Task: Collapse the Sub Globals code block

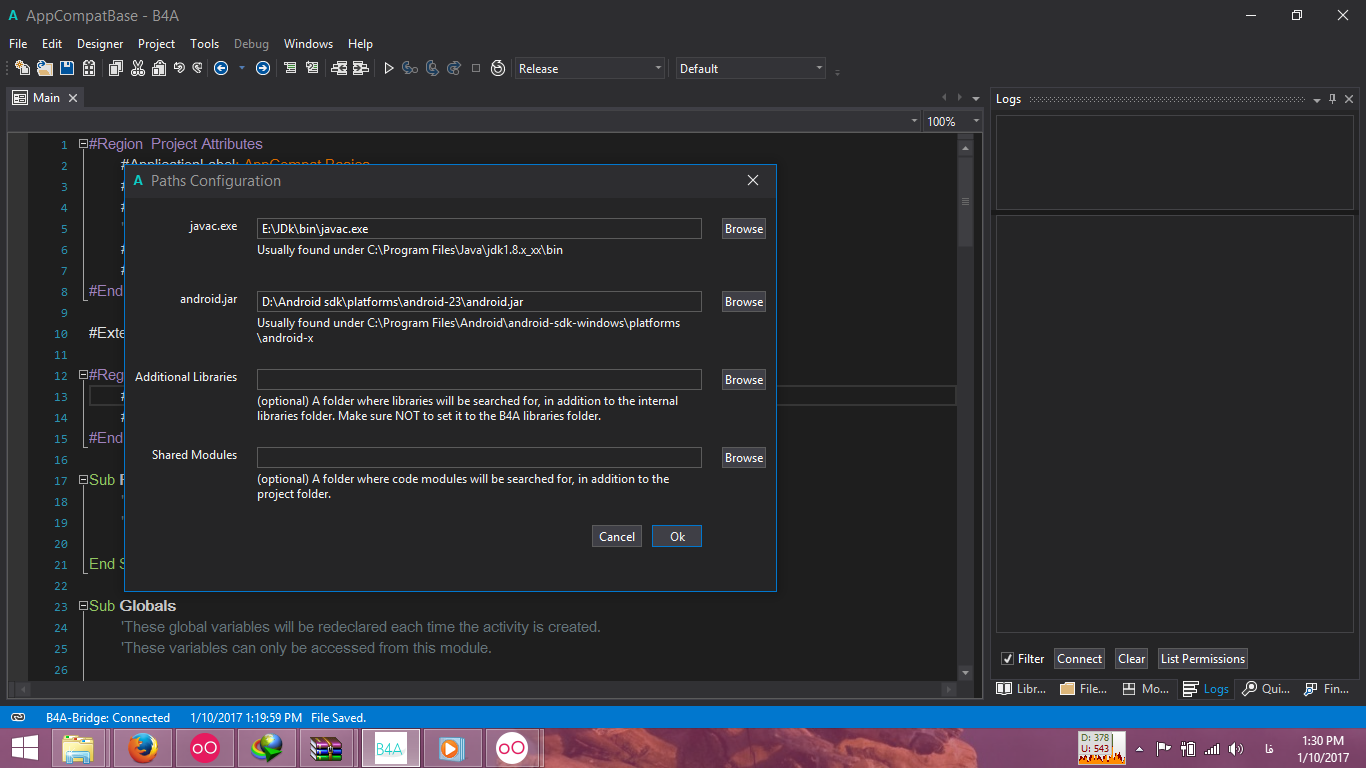Action: pos(84,606)
